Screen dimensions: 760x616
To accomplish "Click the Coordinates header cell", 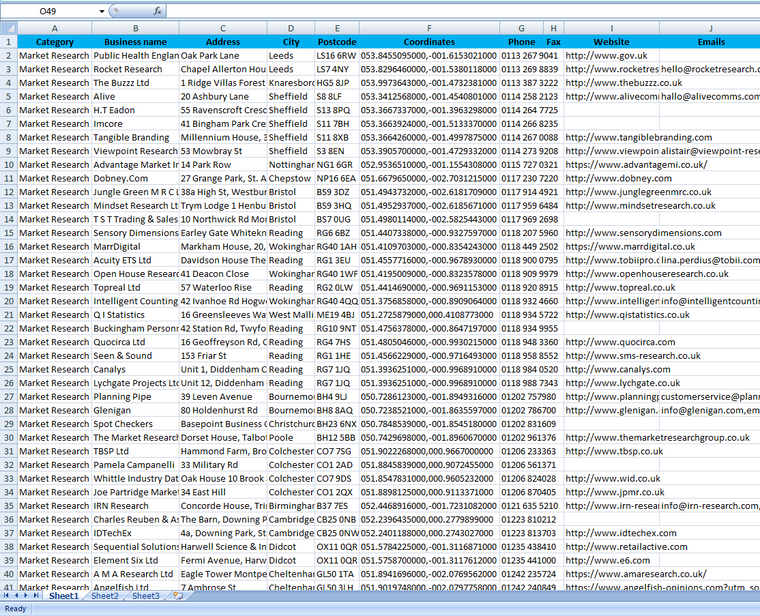I will [x=429, y=42].
